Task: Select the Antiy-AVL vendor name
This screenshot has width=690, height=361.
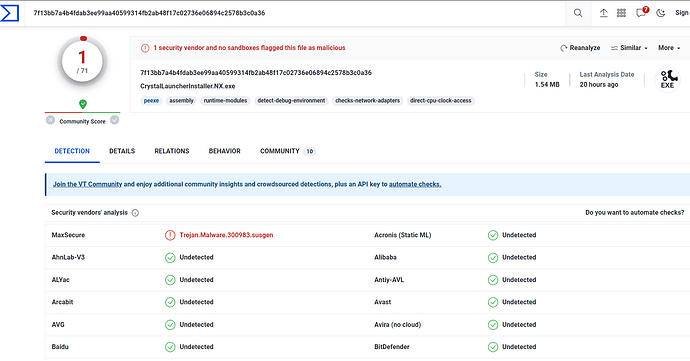Action: pyautogui.click(x=389, y=280)
